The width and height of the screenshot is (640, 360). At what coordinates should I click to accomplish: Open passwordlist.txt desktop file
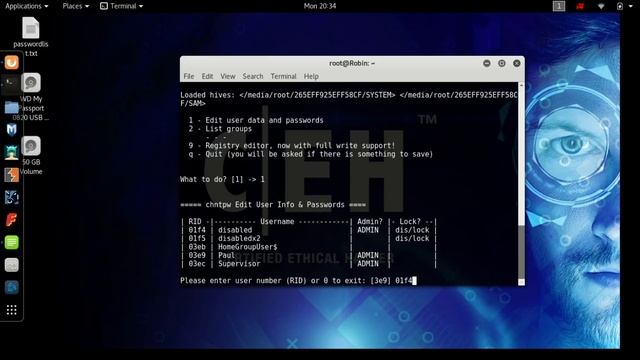[31, 36]
